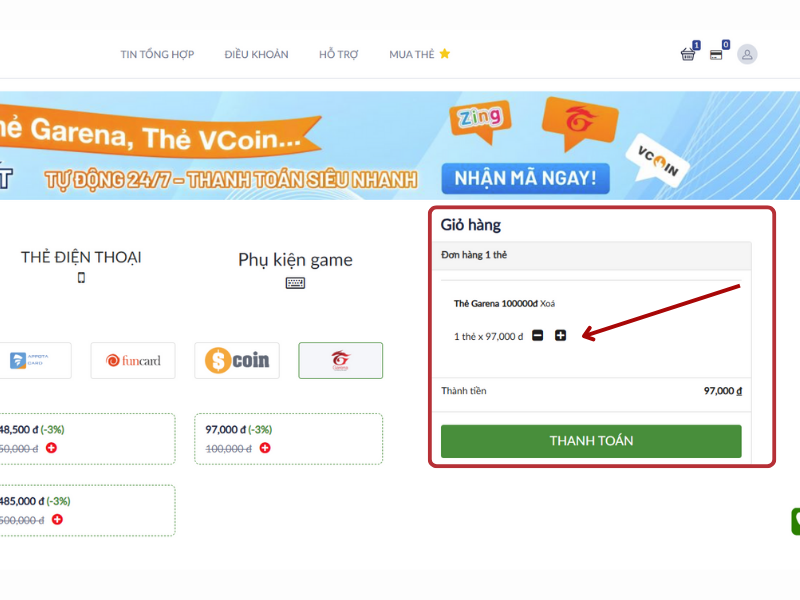800x600 pixels.
Task: Increase Garena card quantity with plus icon
Action: tap(560, 335)
